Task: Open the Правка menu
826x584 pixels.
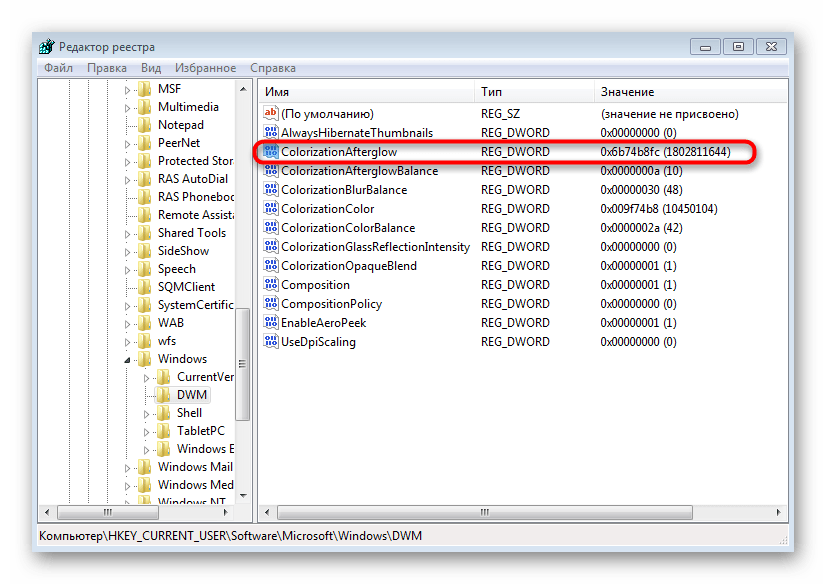Action: click(x=107, y=68)
